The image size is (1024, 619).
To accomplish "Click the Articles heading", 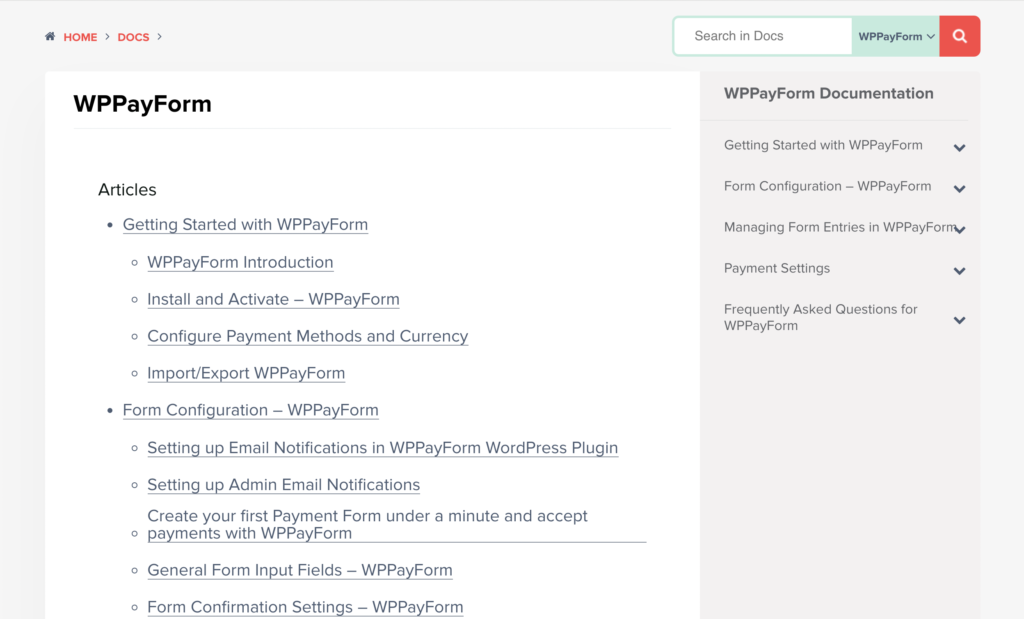I will coord(127,190).
